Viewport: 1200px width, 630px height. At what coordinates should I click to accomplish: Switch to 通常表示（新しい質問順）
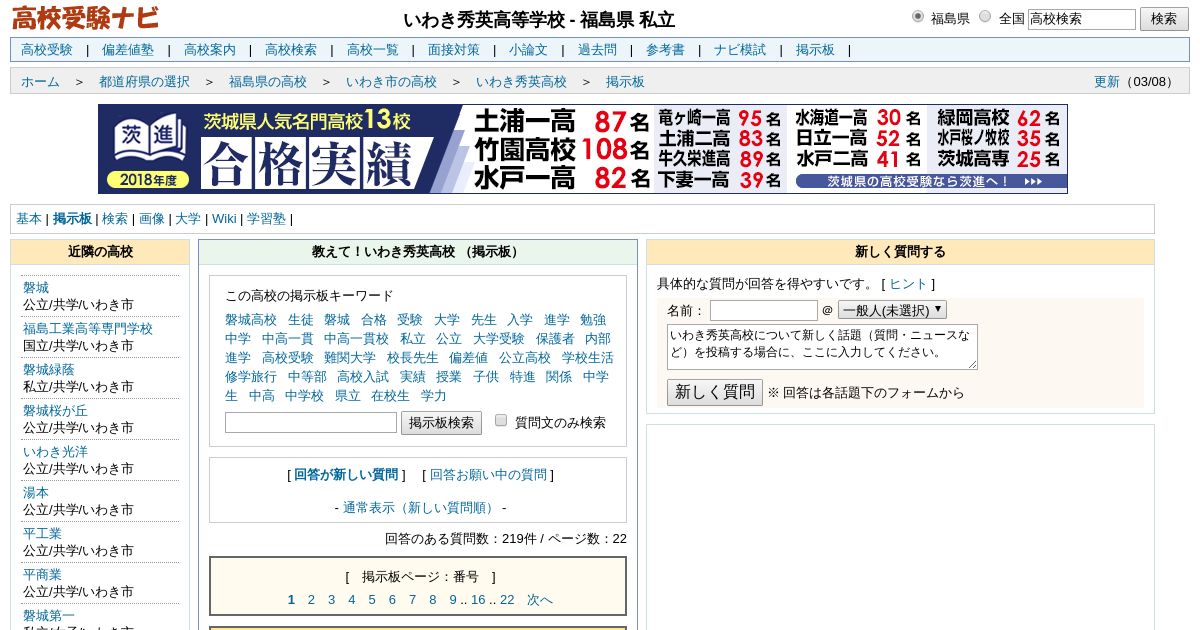[420, 508]
